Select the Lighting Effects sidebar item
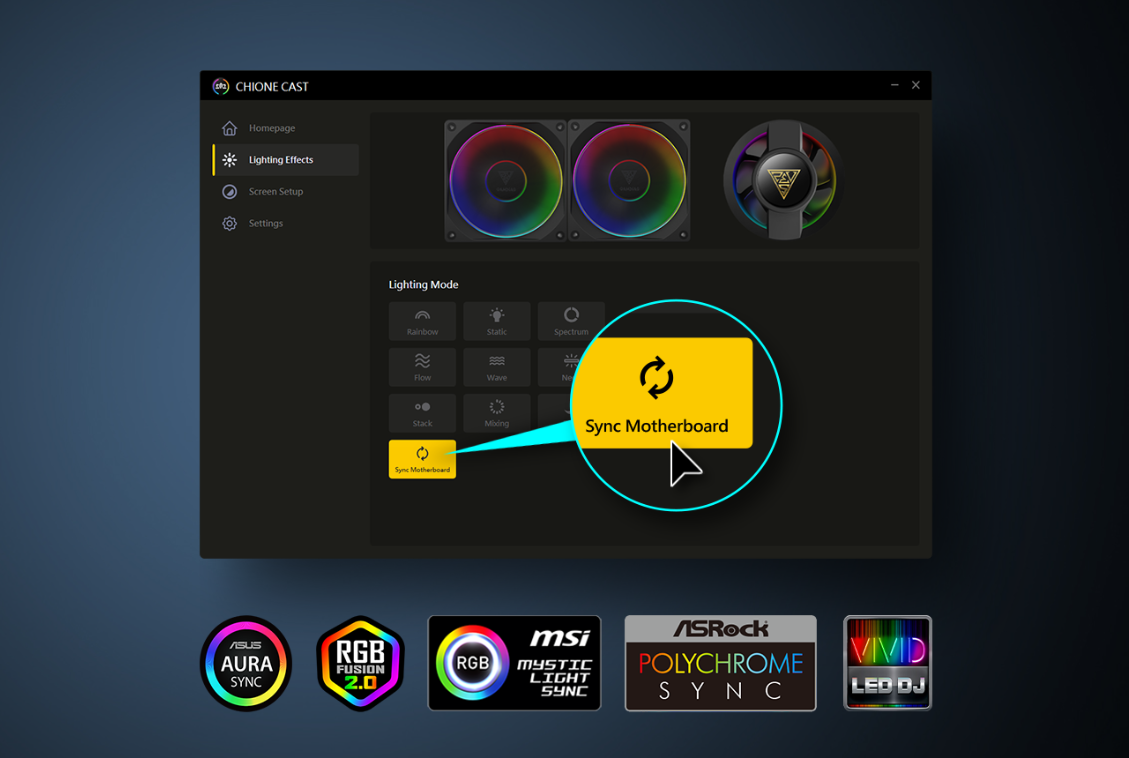 pos(287,160)
